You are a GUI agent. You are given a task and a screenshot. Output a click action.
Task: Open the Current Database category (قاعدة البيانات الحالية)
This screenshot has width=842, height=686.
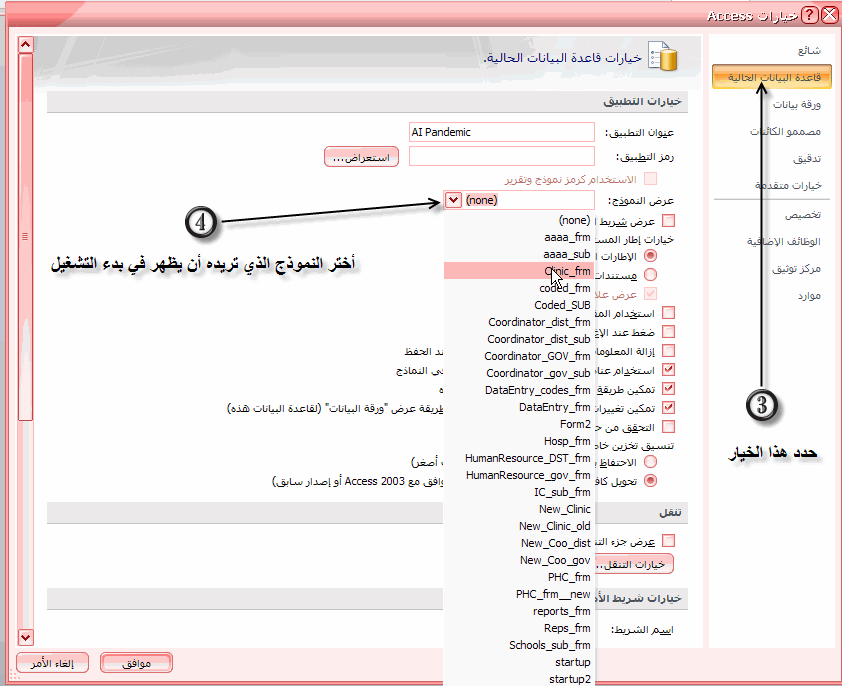772,77
